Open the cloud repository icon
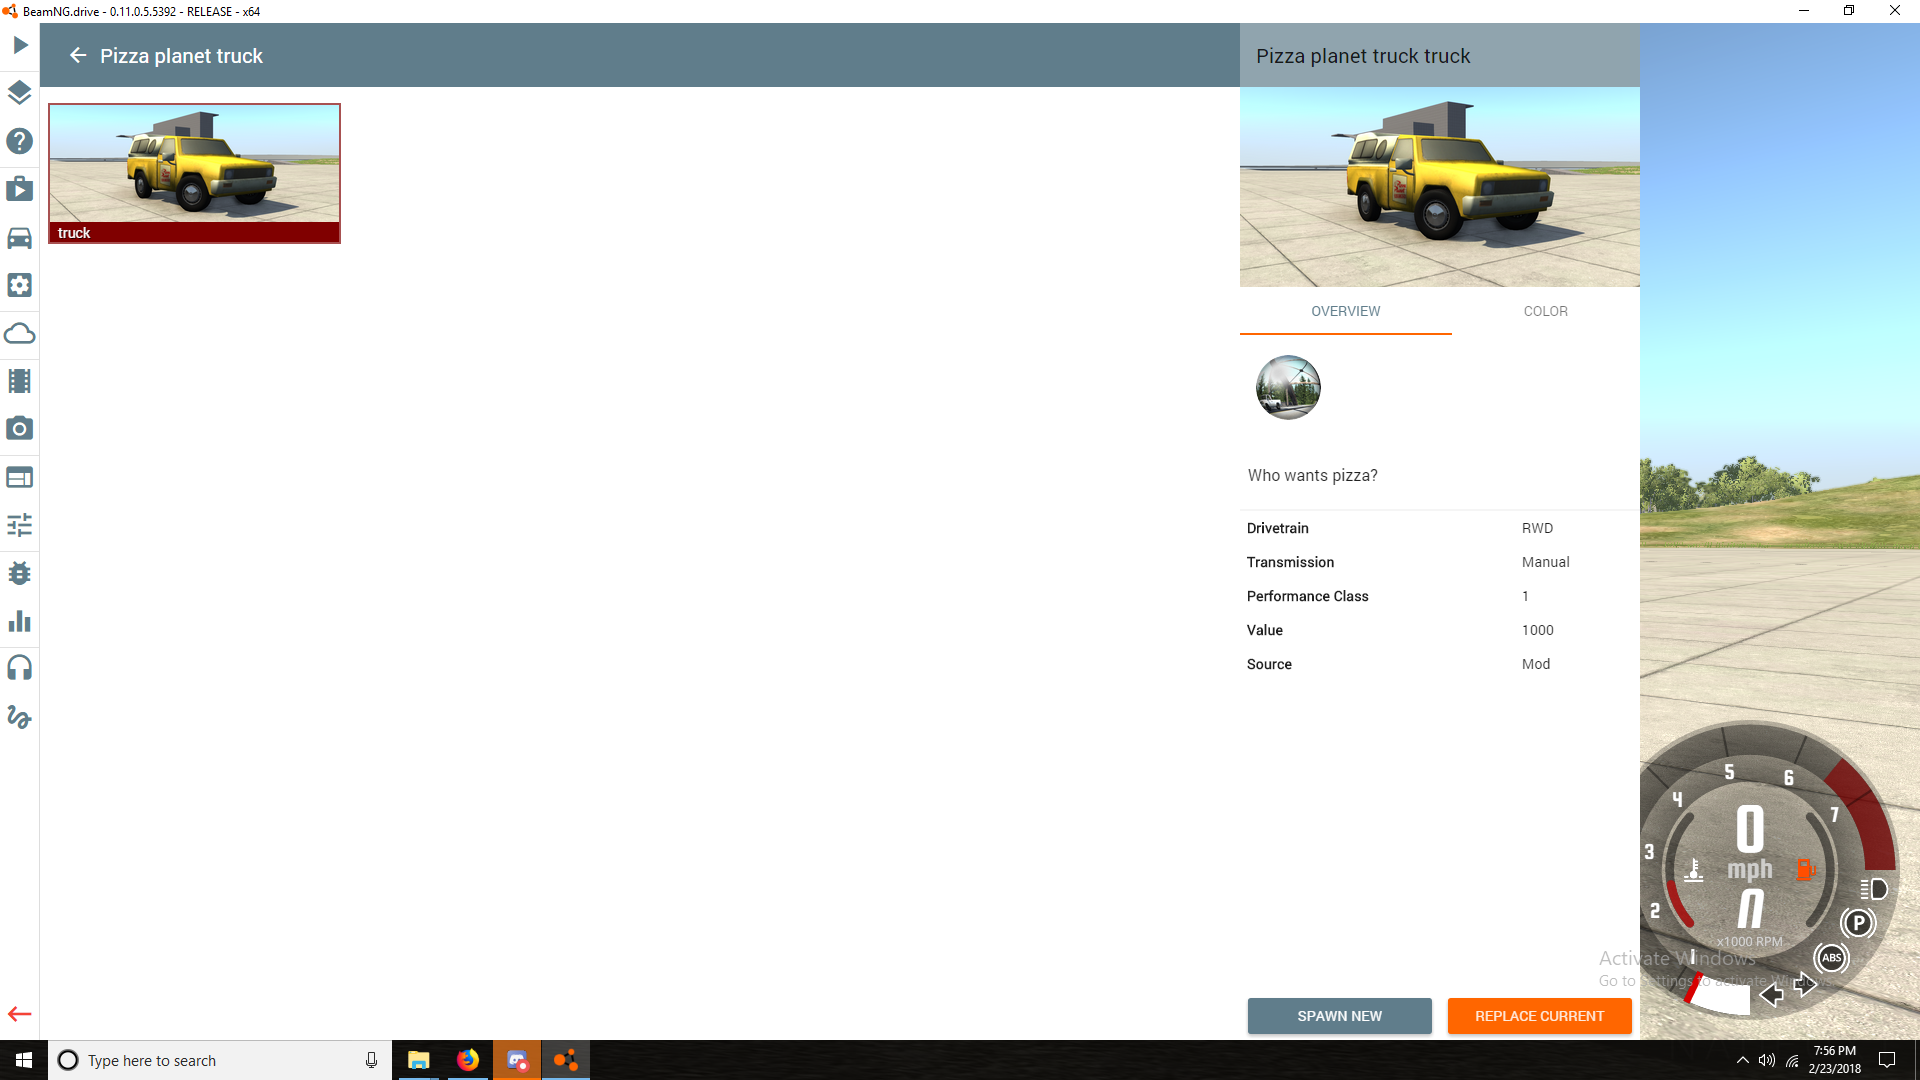 [20, 333]
